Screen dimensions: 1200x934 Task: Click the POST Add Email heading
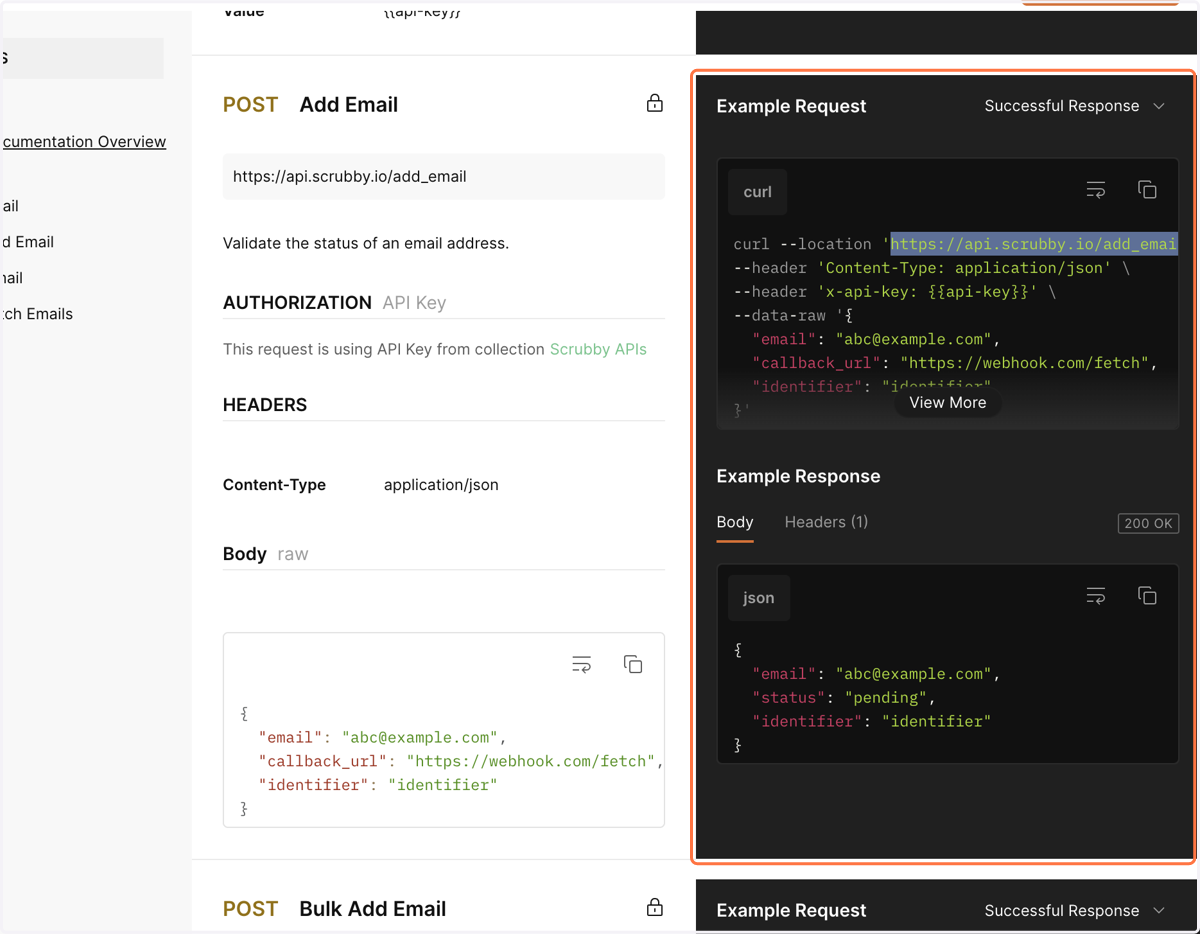tap(310, 105)
